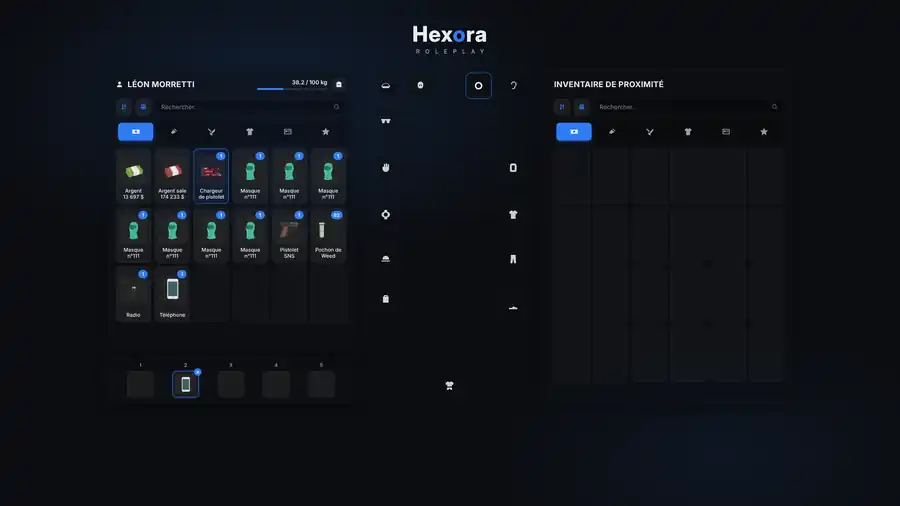
Task: Switch to cards tab in proximity inventory
Action: coord(726,132)
